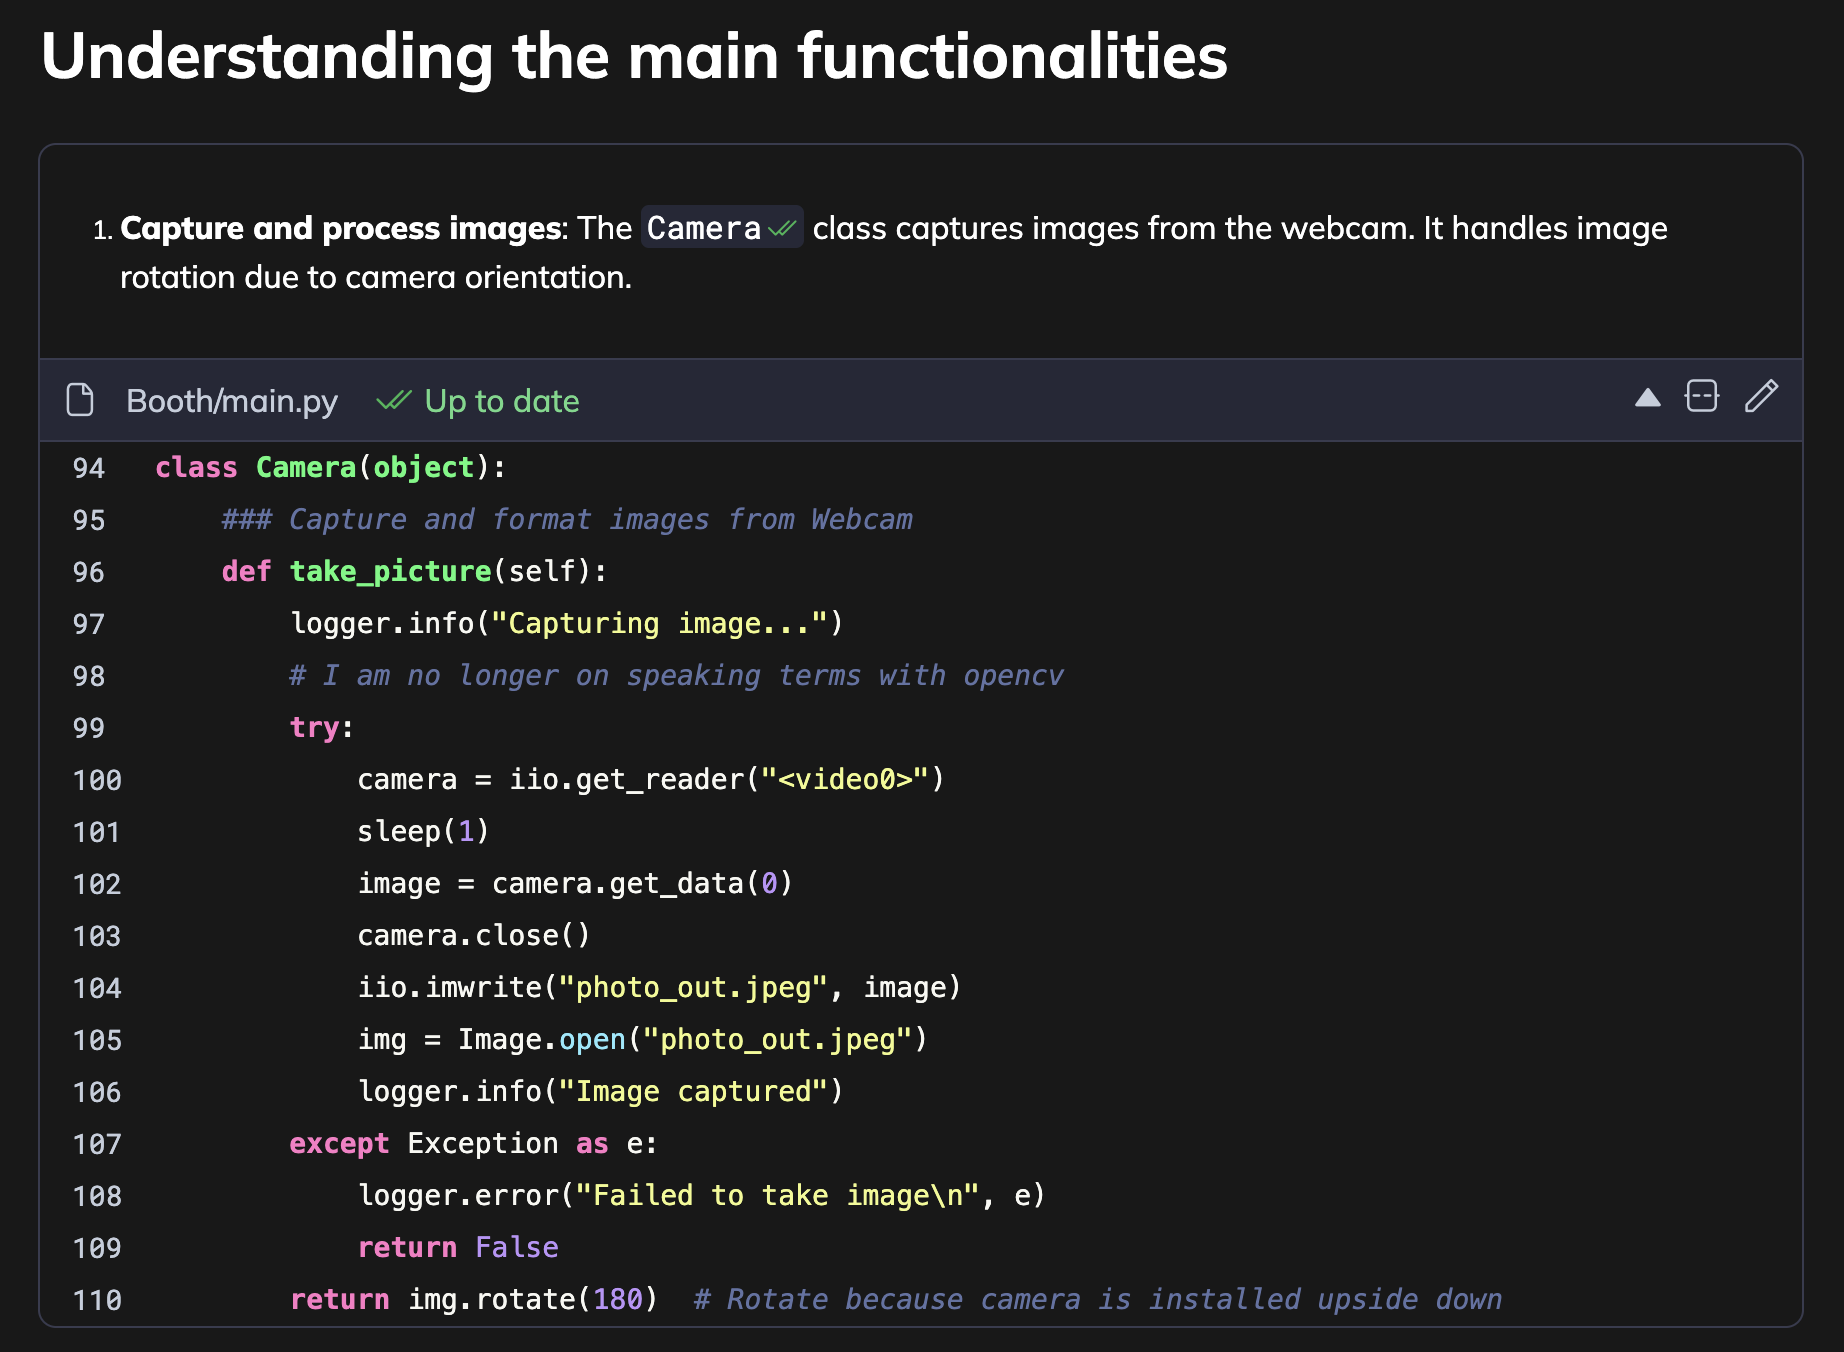Click the 'try:' keyword on line 99

tap(314, 728)
